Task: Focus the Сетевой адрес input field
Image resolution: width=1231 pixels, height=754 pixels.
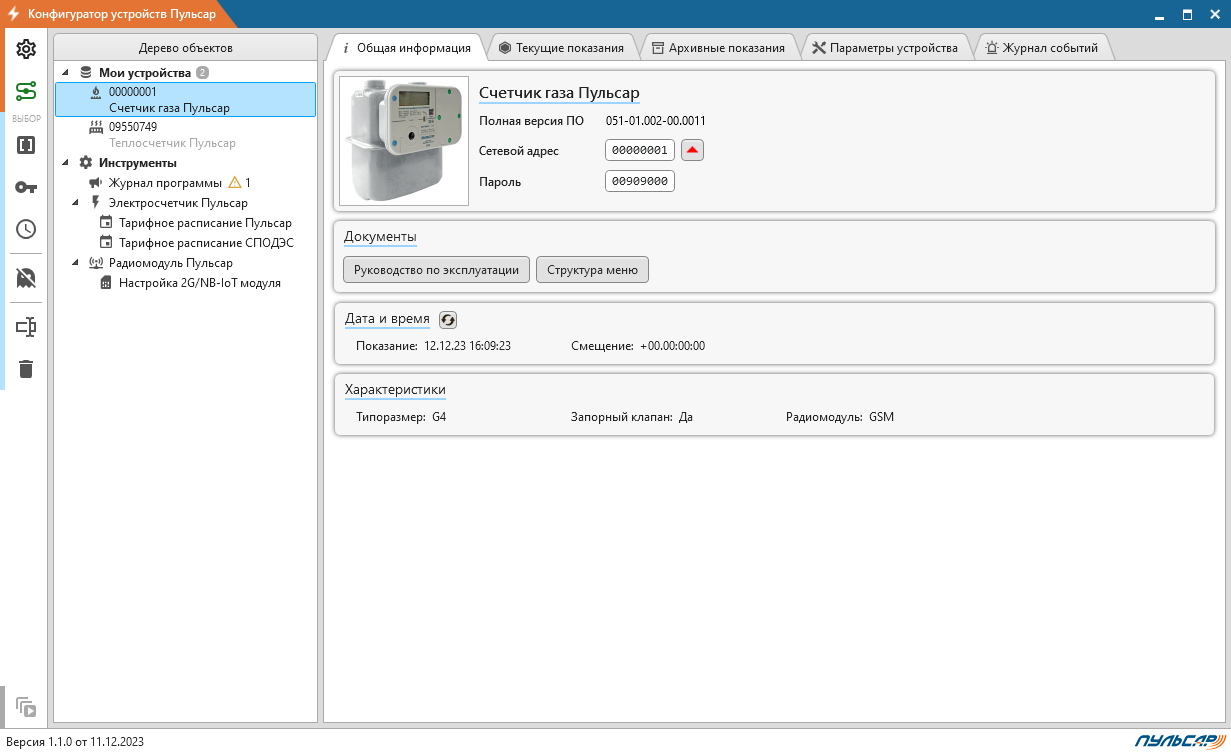Action: 640,150
